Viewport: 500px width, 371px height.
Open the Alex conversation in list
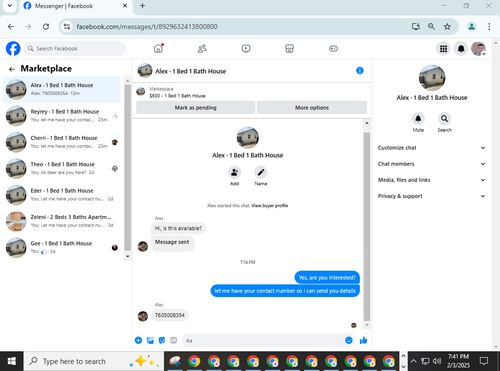pos(62,89)
